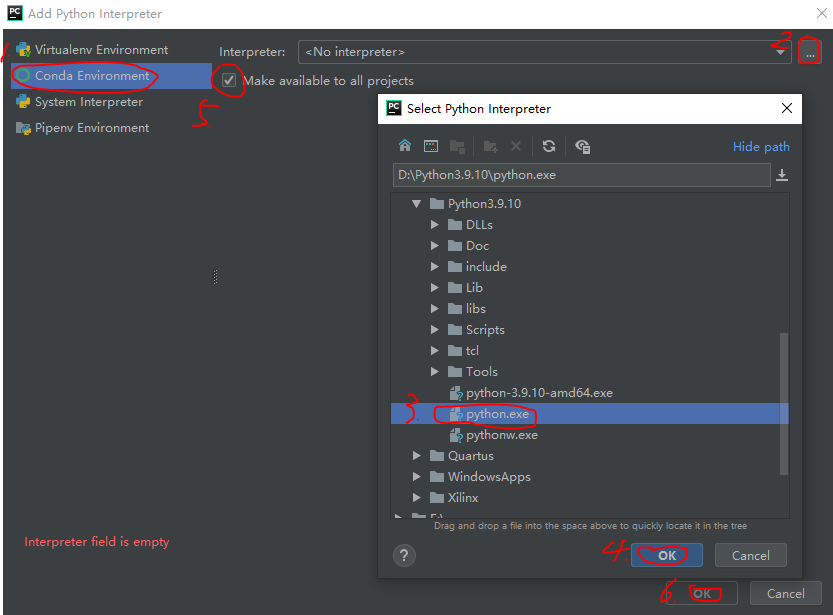Collapse the Python3.9.10 folder
Viewport: 833px width, 615px height.
[x=416, y=204]
